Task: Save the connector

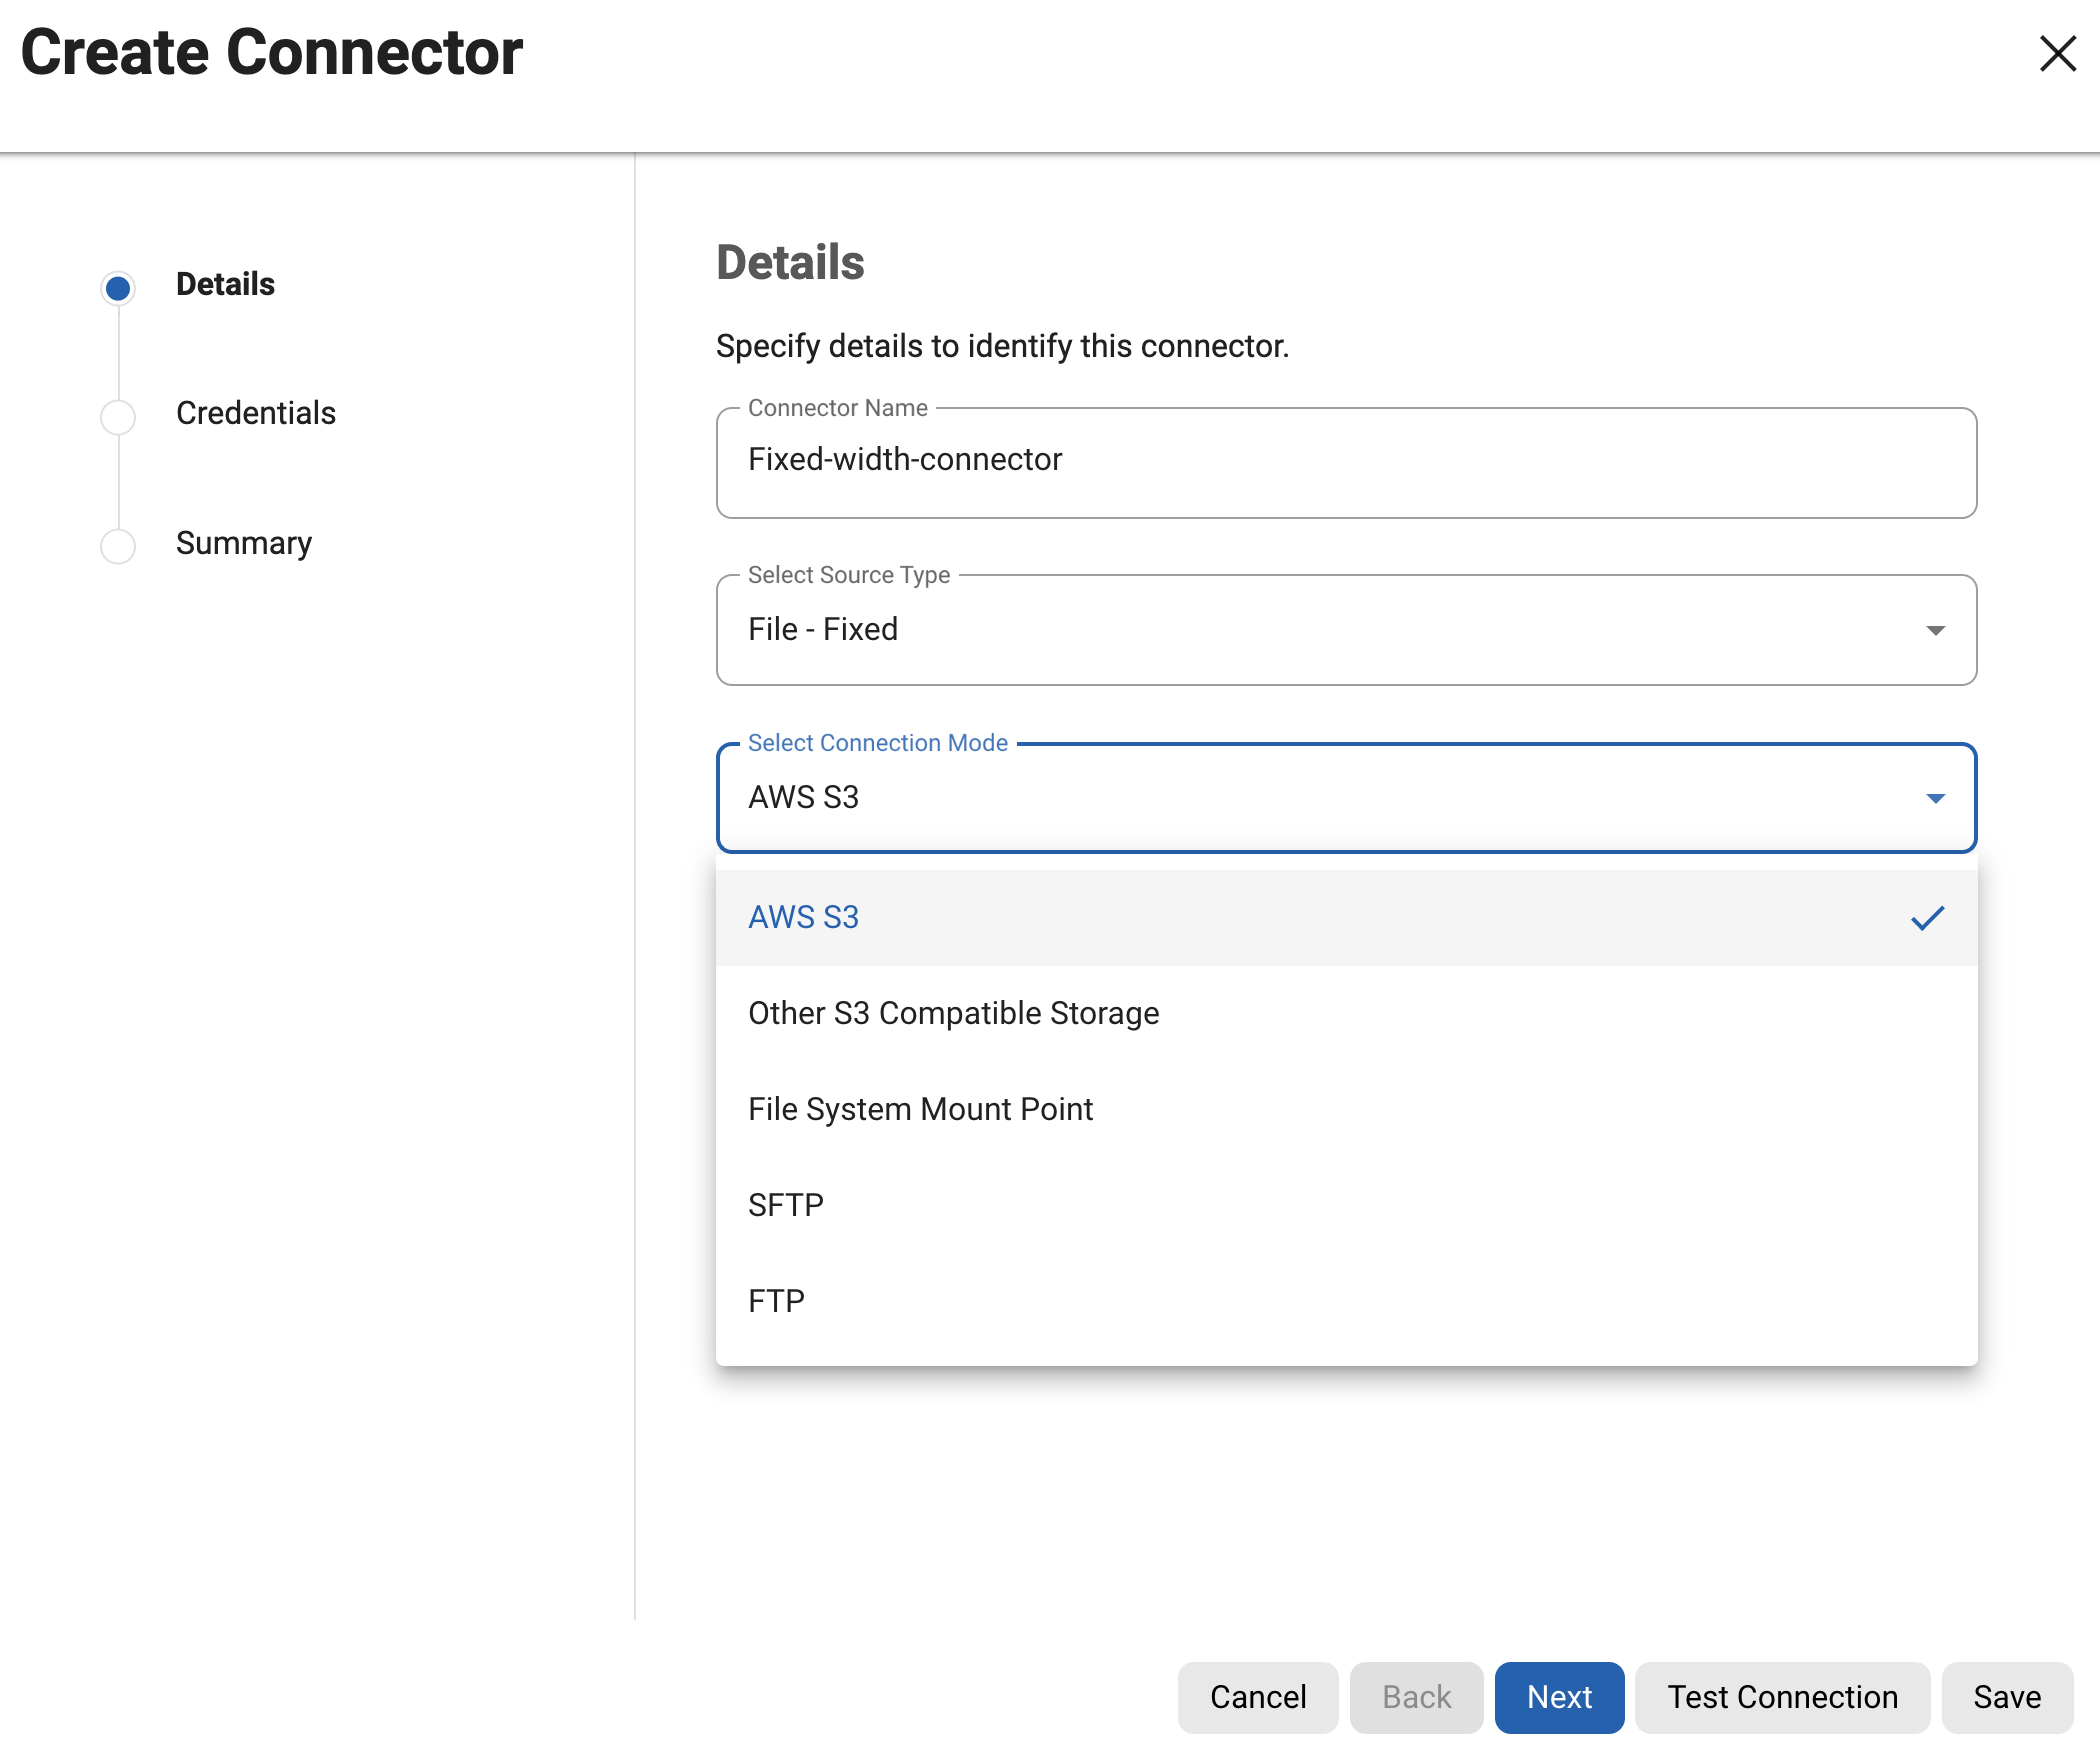Action: click(x=2006, y=1697)
